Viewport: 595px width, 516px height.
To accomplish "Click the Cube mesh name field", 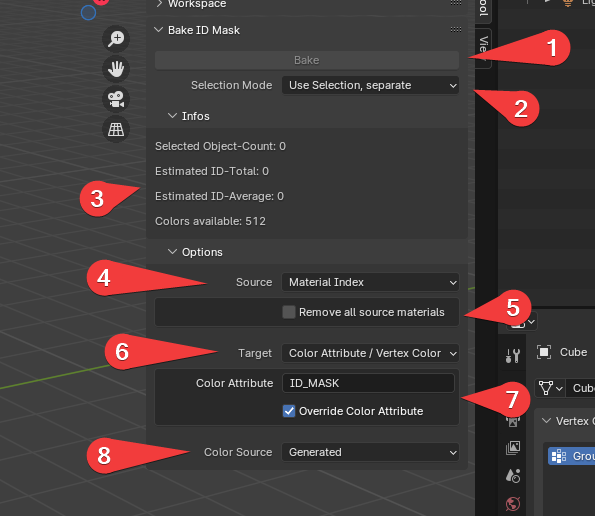I will tap(581, 388).
